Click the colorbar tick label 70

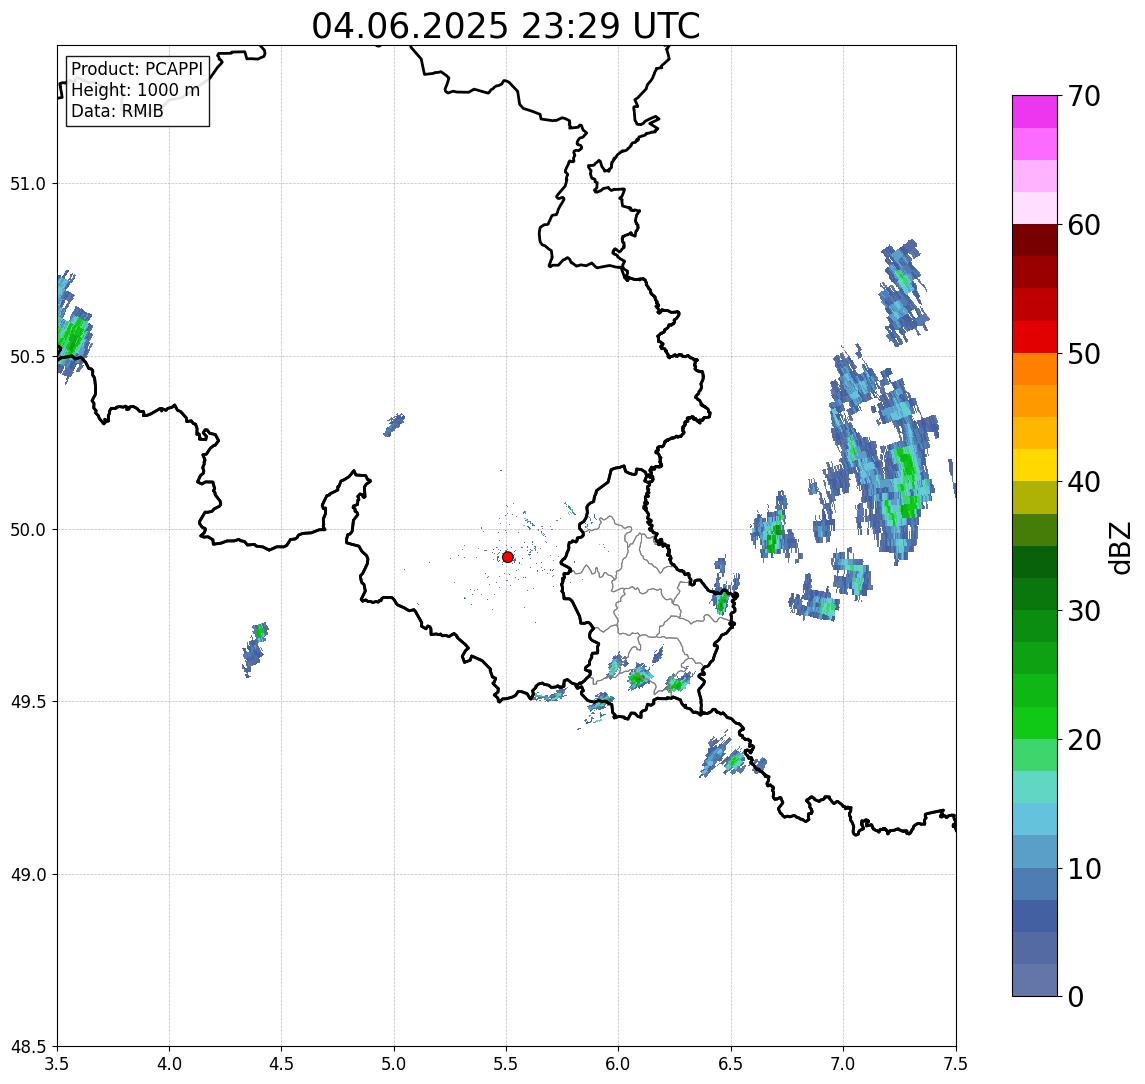click(1084, 96)
